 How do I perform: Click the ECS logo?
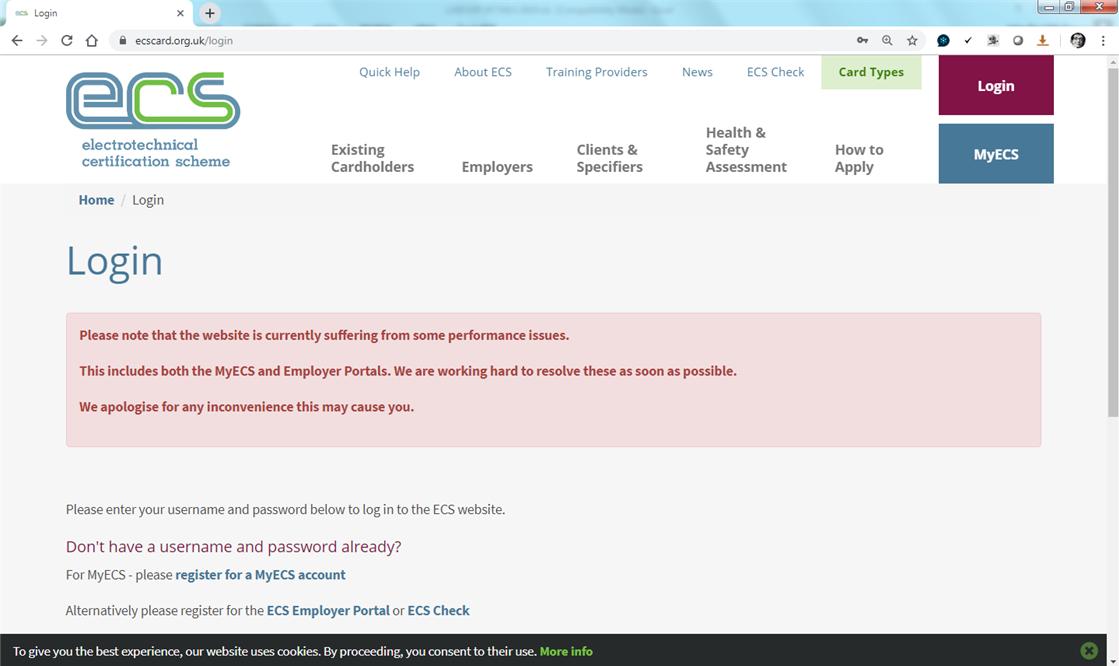(x=153, y=120)
